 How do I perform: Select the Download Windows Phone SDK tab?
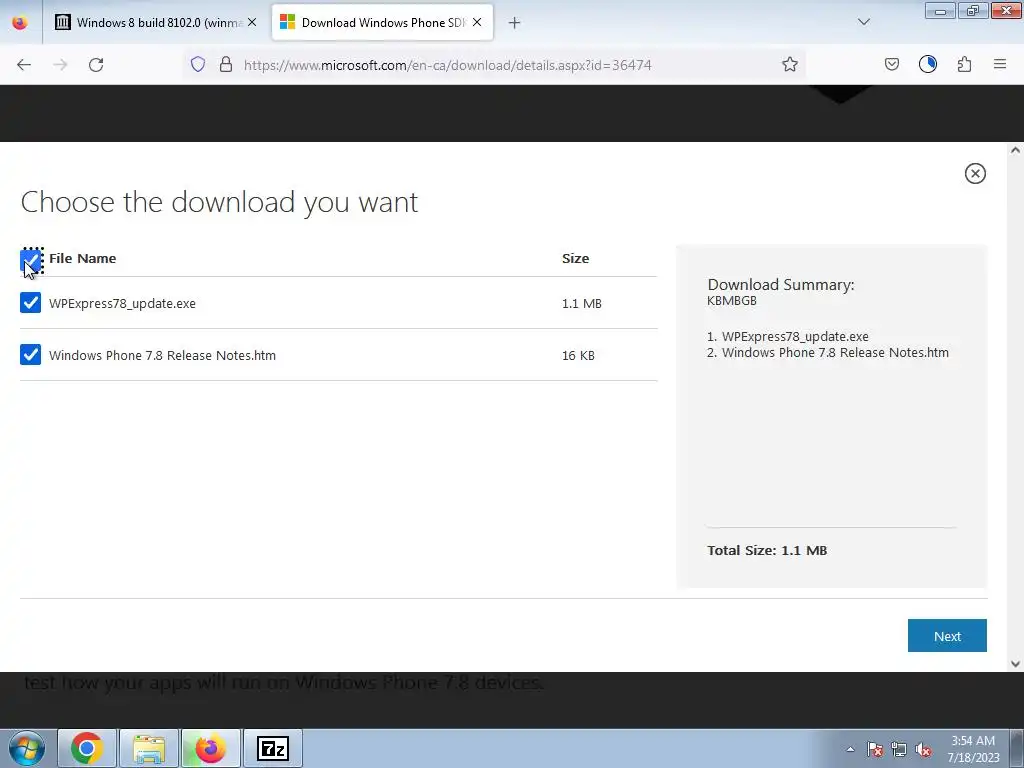pos(383,22)
